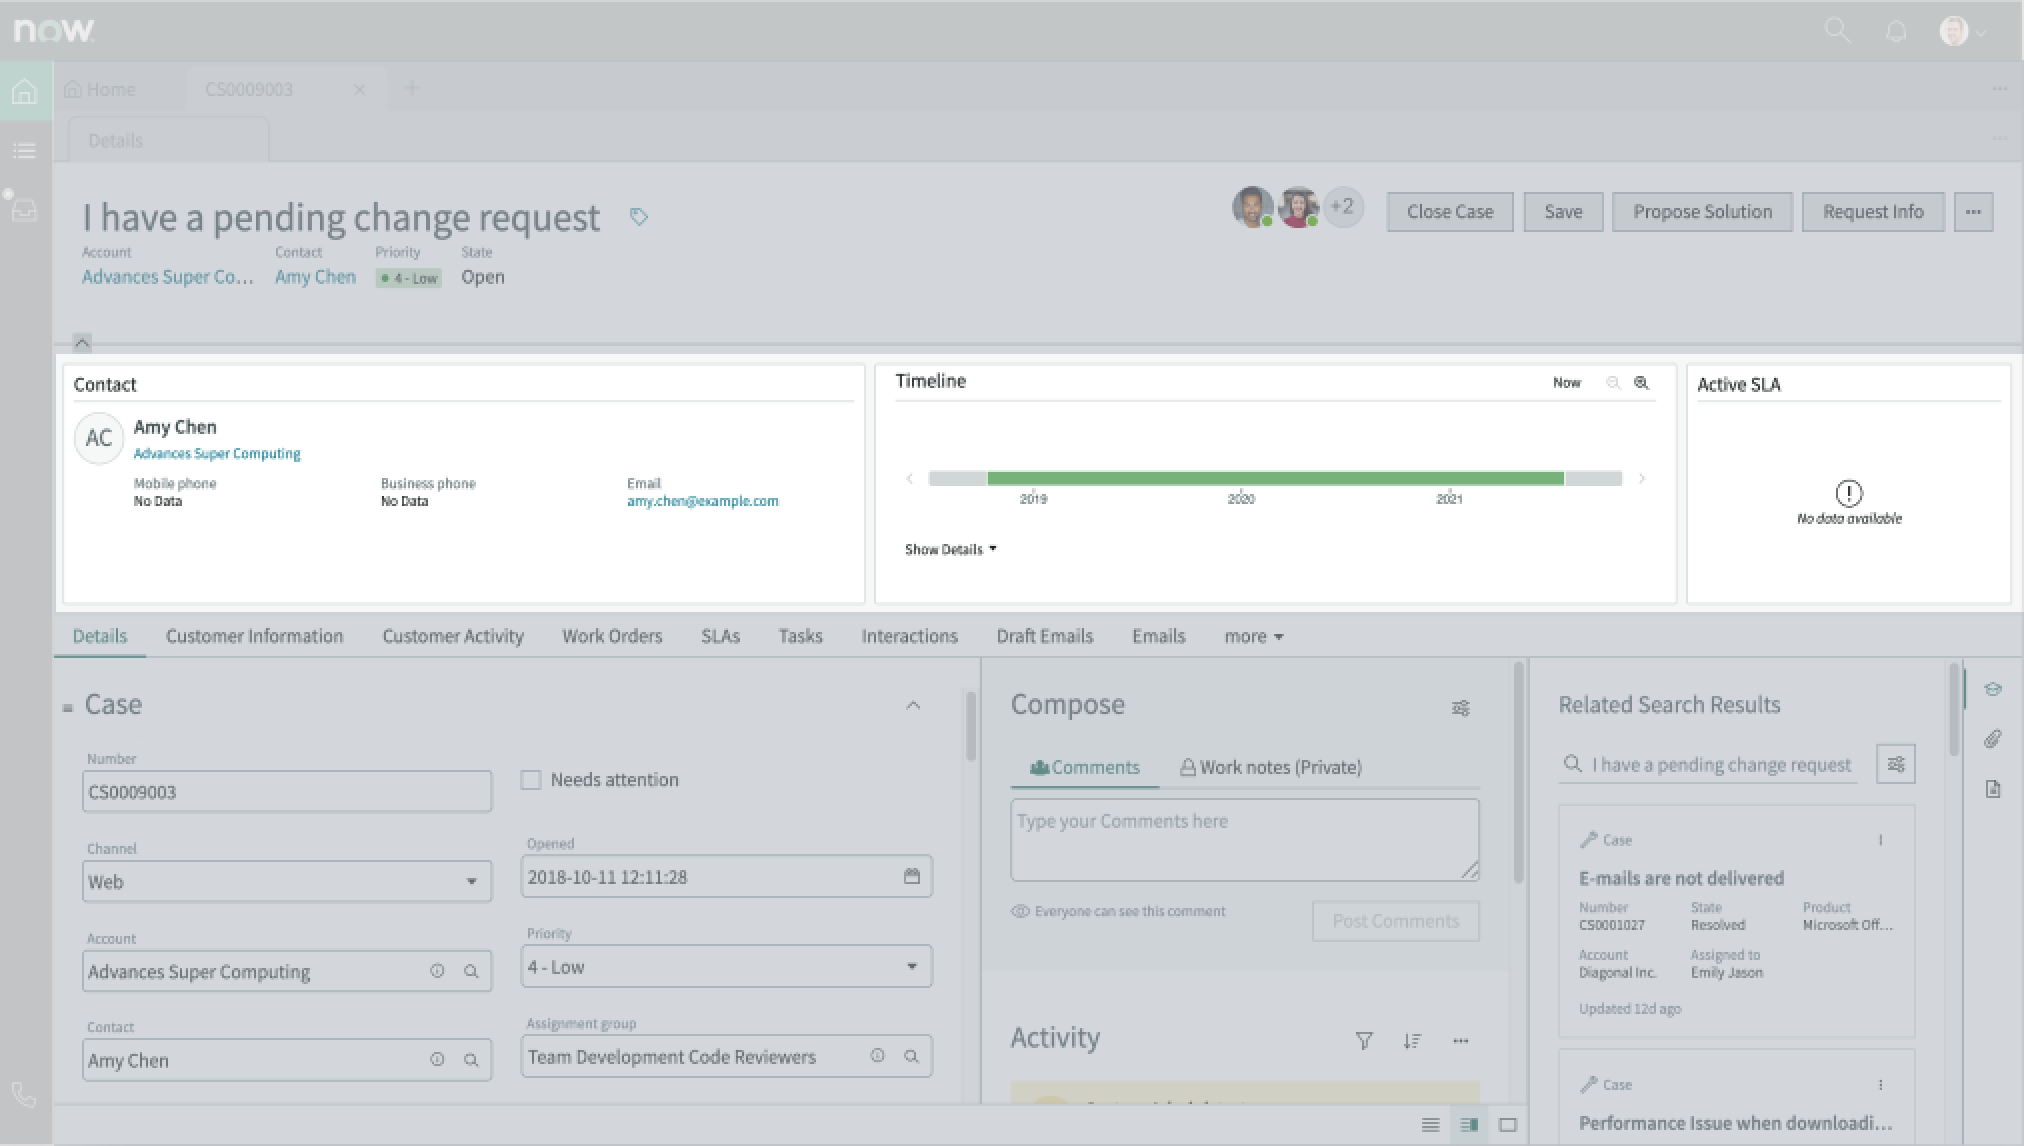Open the attachment paperclip in right sidebar
The image size is (2024, 1146).
coord(1994,738)
